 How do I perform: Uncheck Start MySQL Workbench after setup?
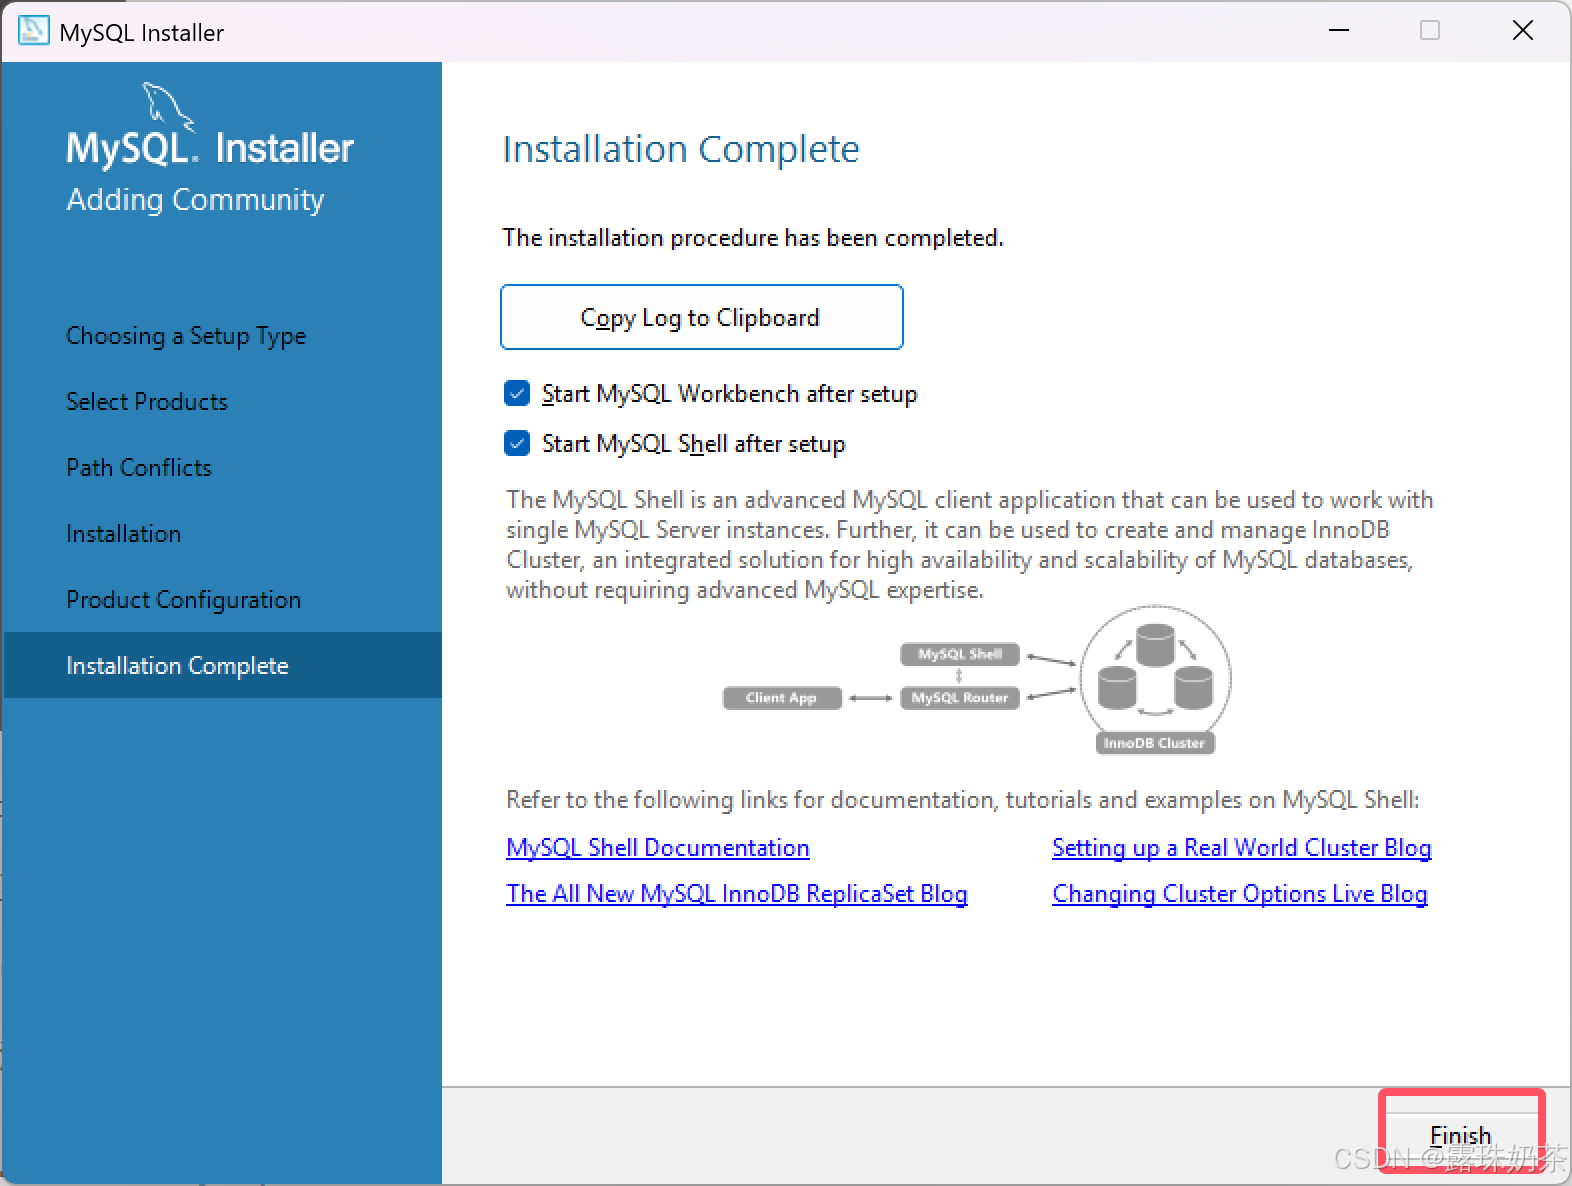(x=517, y=393)
